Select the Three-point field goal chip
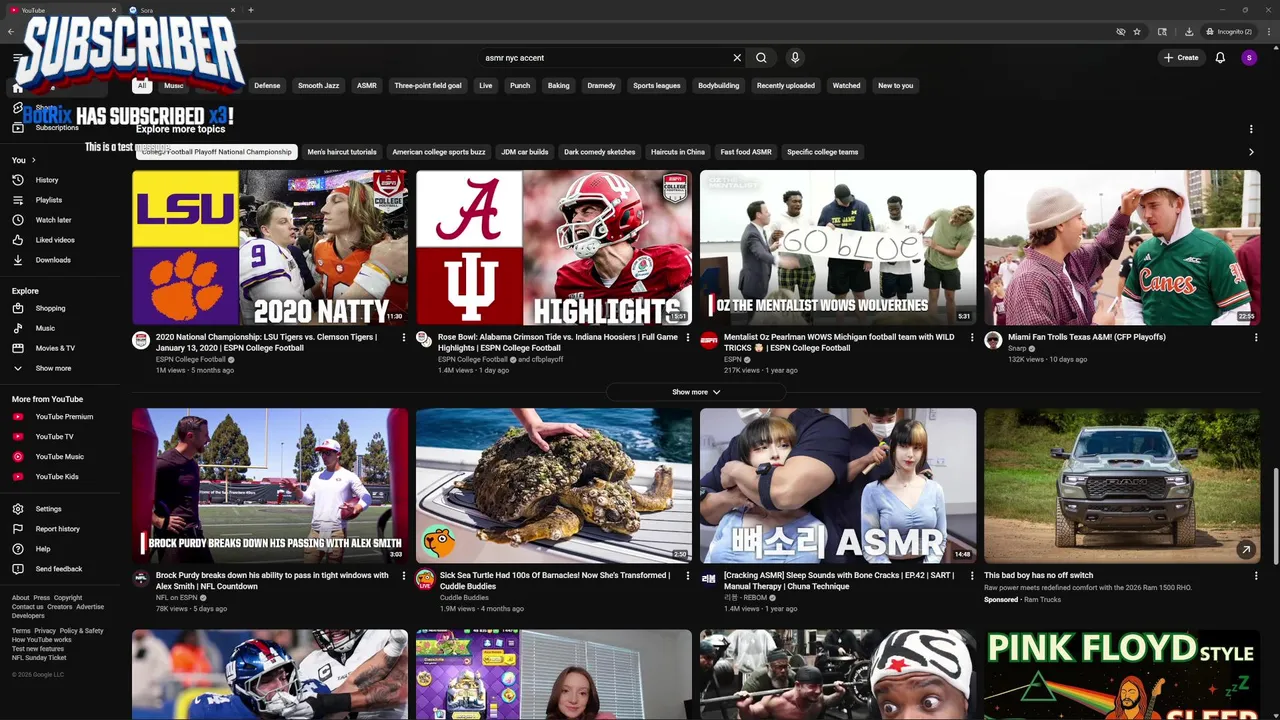The image size is (1280, 720). click(x=428, y=86)
